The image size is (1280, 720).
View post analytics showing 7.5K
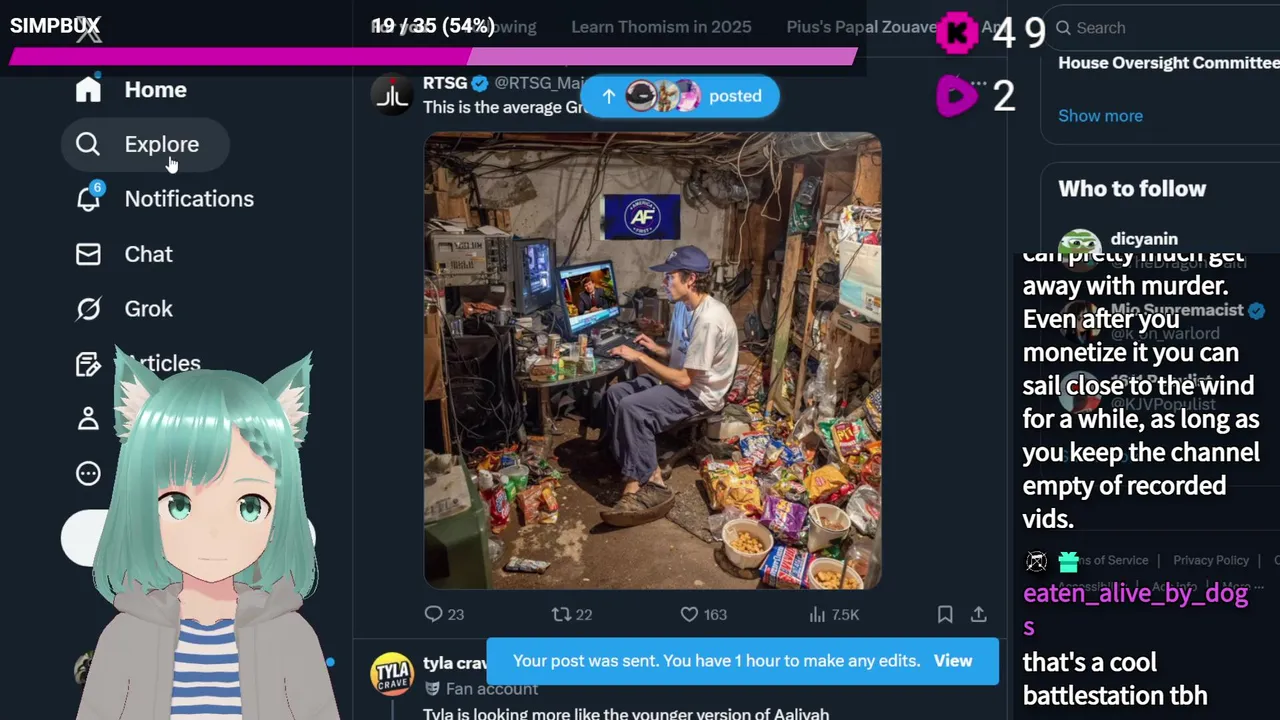pyautogui.click(x=834, y=614)
